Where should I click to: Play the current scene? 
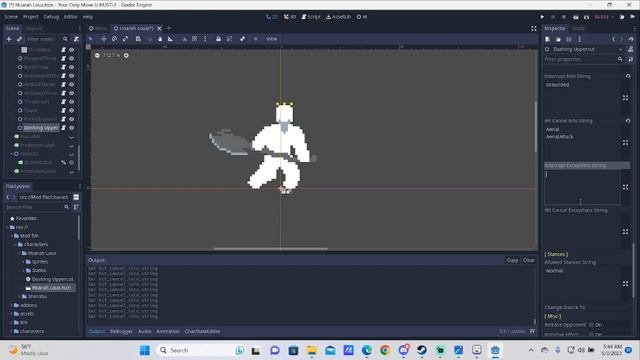[576, 17]
